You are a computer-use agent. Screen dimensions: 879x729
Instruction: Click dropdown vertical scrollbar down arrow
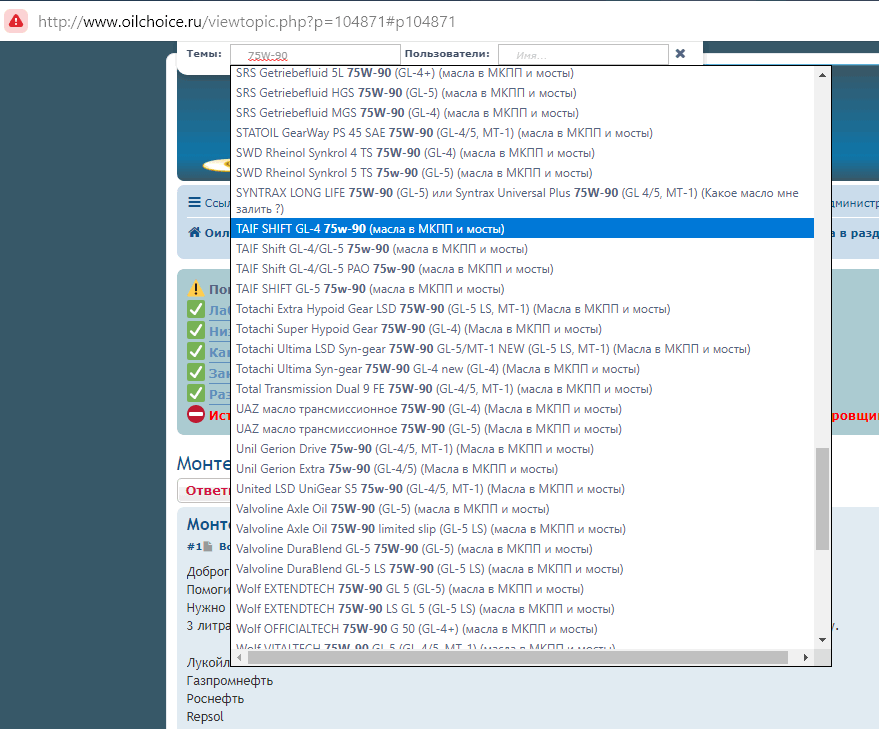[x=822, y=640]
